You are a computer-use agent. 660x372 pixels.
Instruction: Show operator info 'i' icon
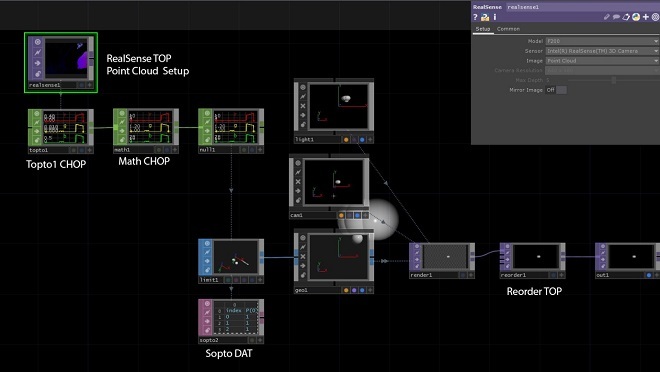click(x=495, y=17)
